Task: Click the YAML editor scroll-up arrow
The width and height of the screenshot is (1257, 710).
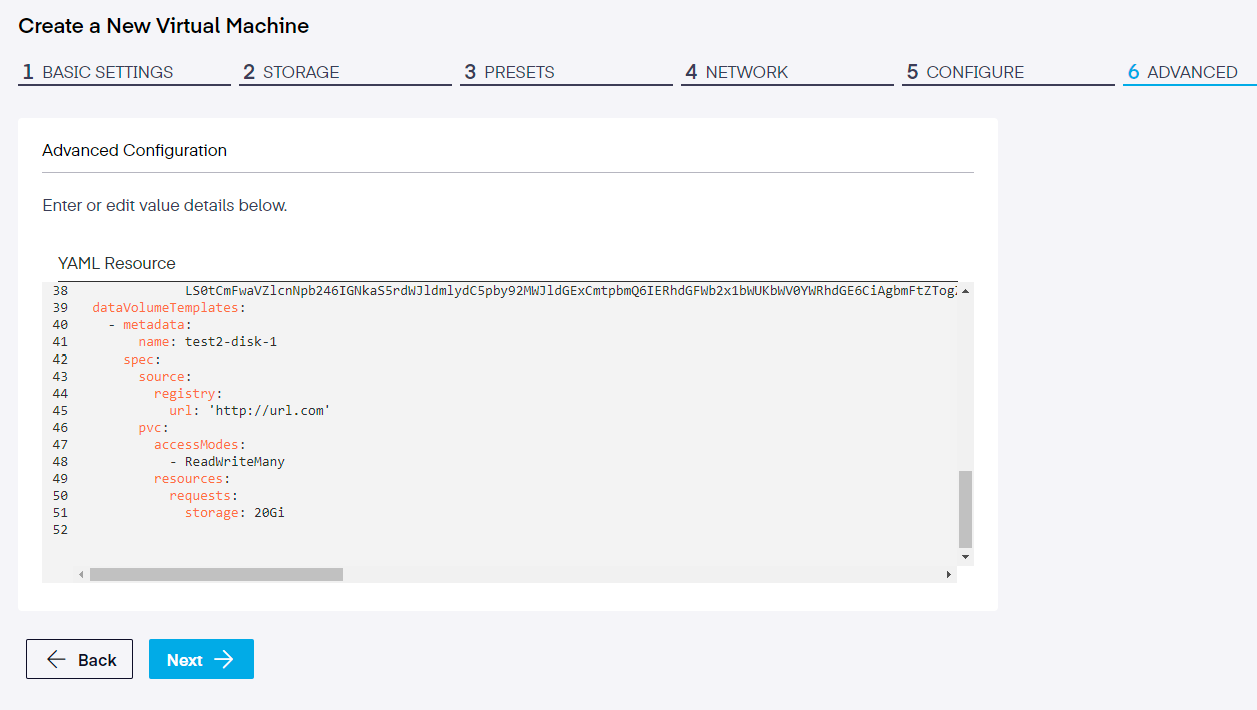Action: point(965,291)
